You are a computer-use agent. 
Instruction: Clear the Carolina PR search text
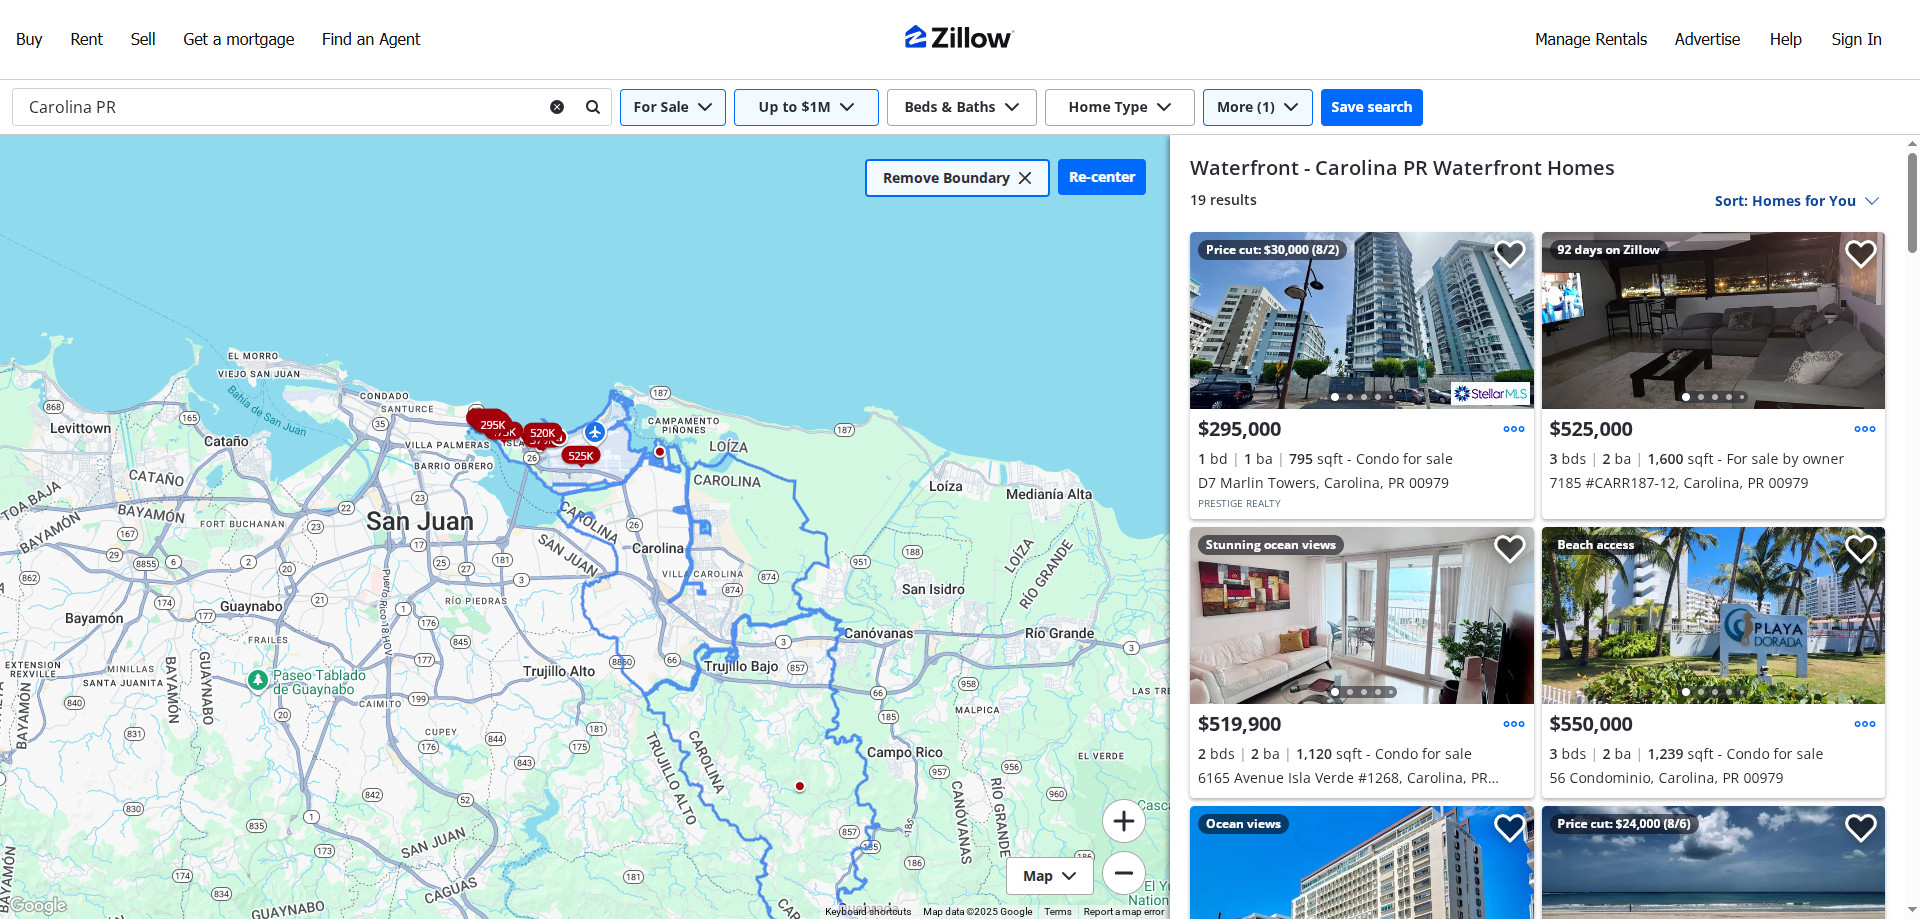click(557, 107)
